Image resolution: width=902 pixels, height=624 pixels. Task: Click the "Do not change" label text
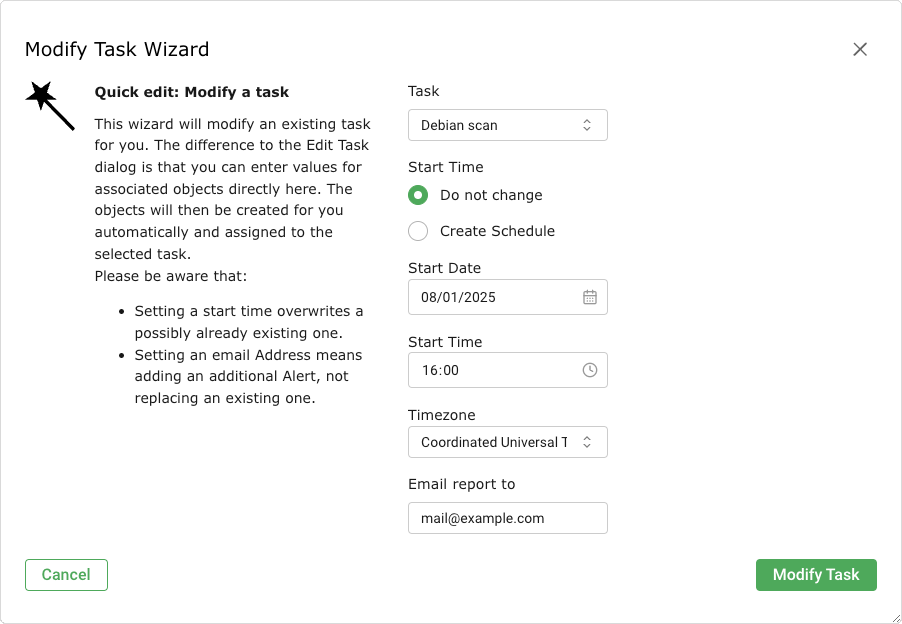tap(491, 195)
